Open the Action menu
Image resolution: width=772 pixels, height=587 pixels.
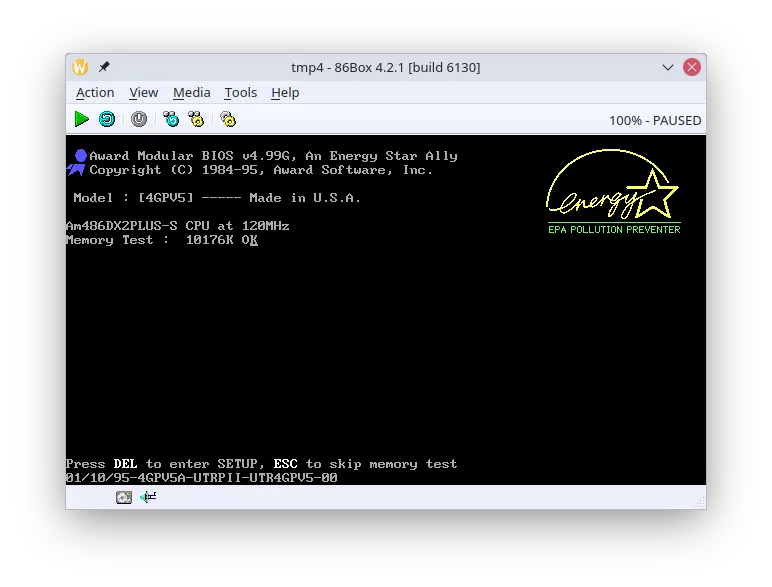[x=95, y=93]
